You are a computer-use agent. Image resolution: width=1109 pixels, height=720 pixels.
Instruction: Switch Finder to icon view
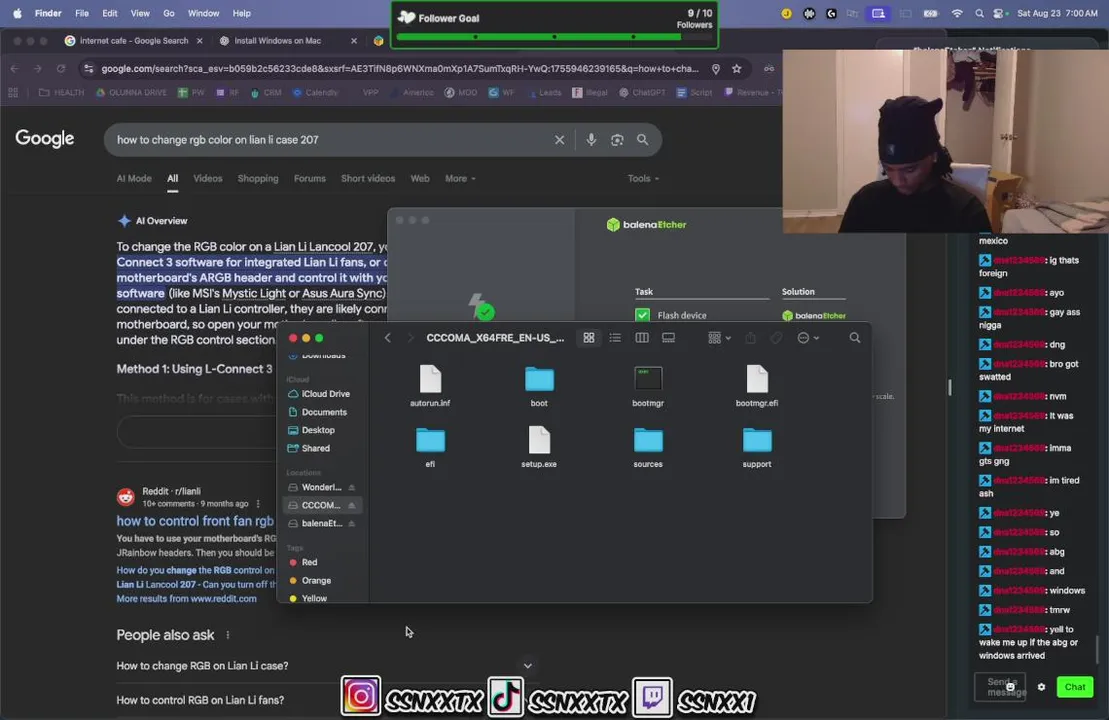[588, 338]
